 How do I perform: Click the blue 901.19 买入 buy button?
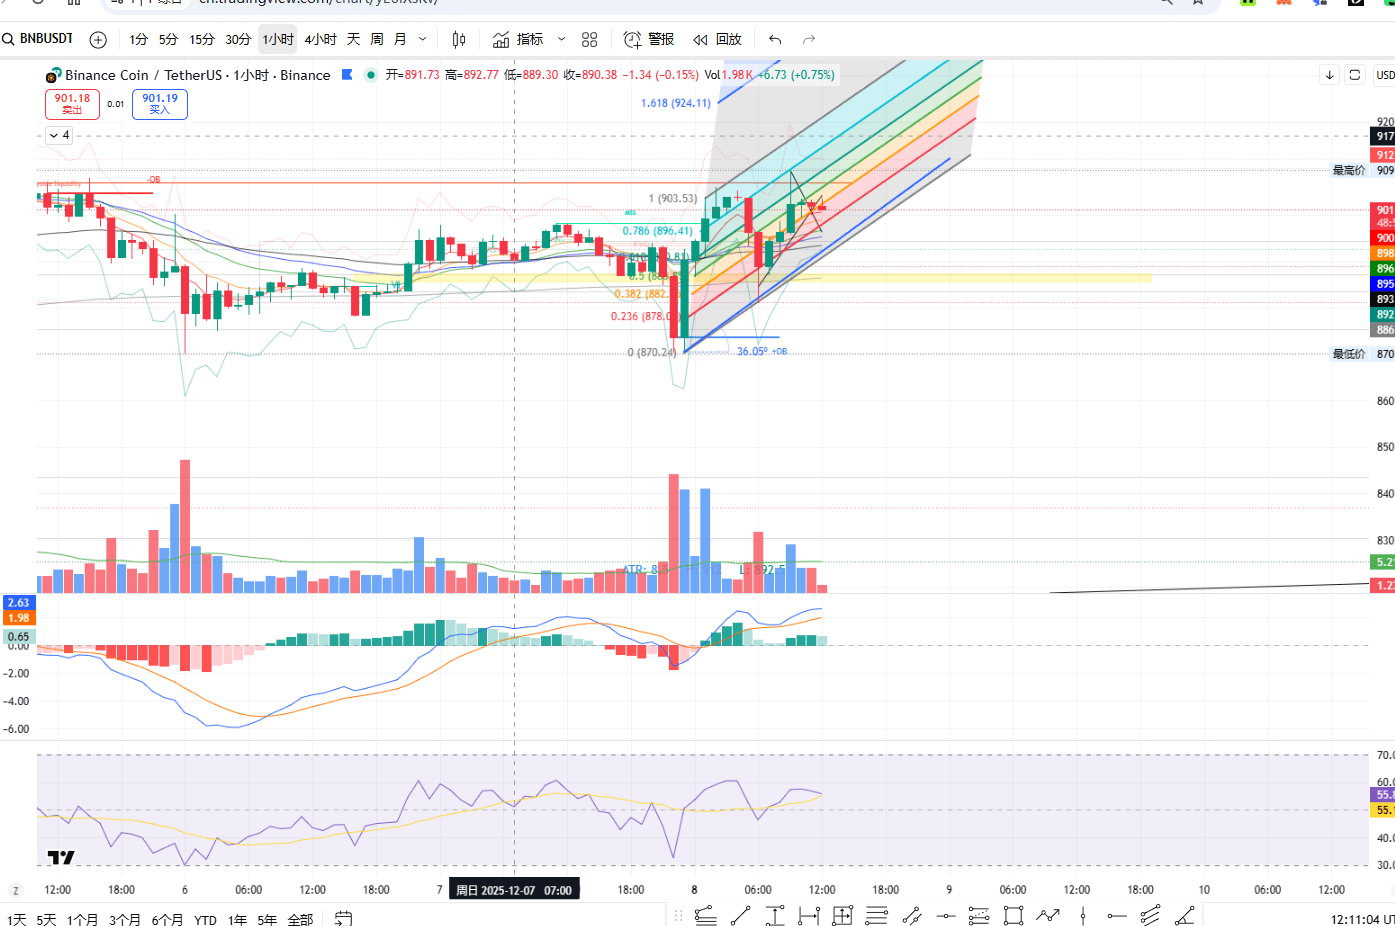160,104
